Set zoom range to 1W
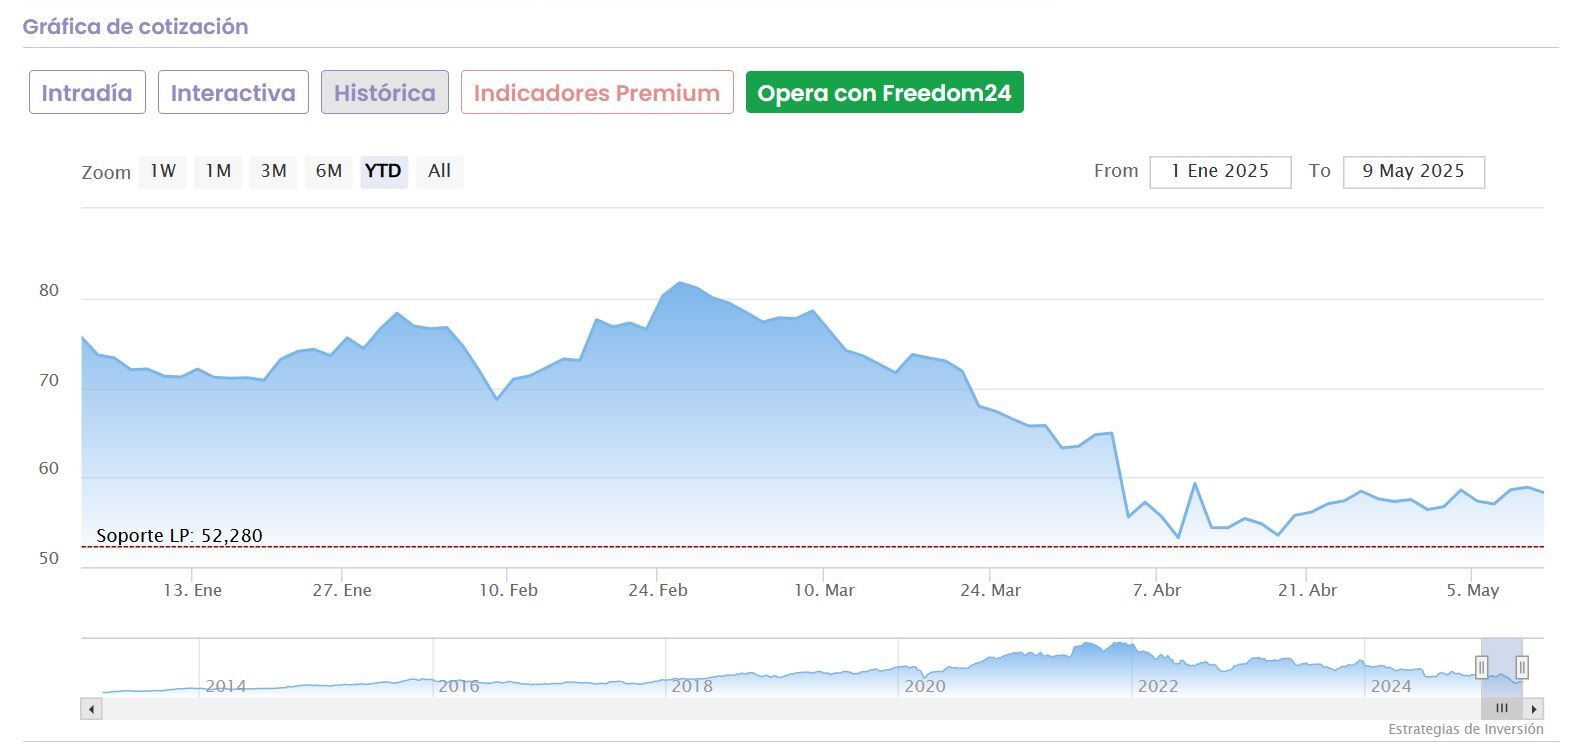 (163, 171)
